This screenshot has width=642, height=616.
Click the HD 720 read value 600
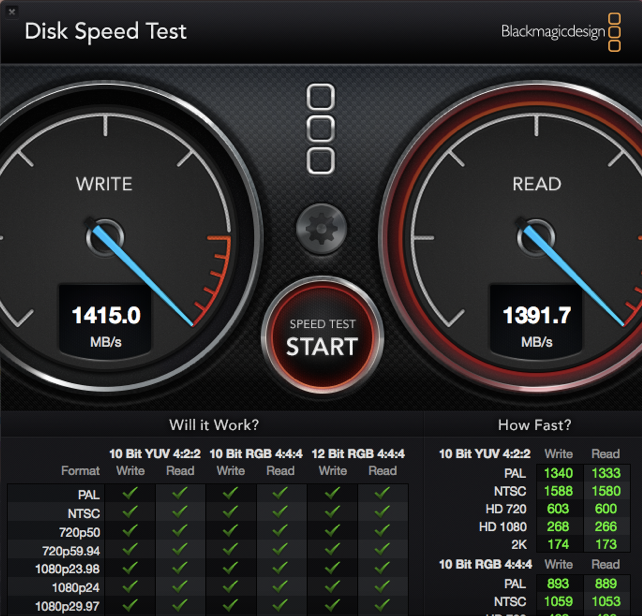click(606, 509)
